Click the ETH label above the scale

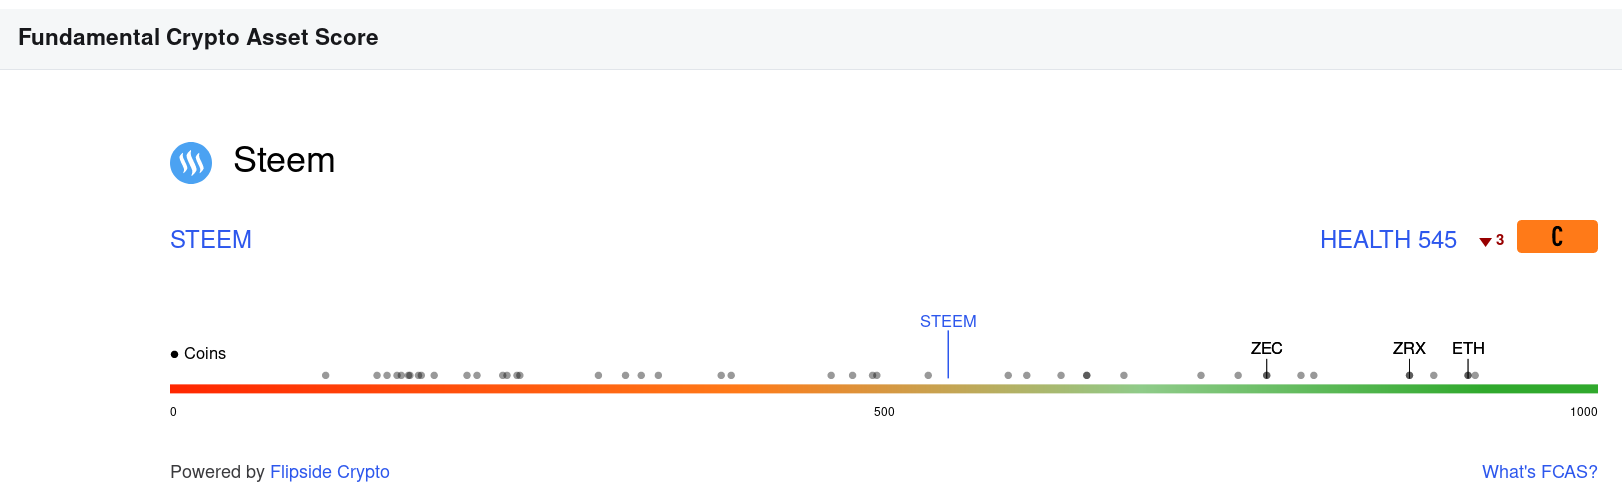(1468, 348)
